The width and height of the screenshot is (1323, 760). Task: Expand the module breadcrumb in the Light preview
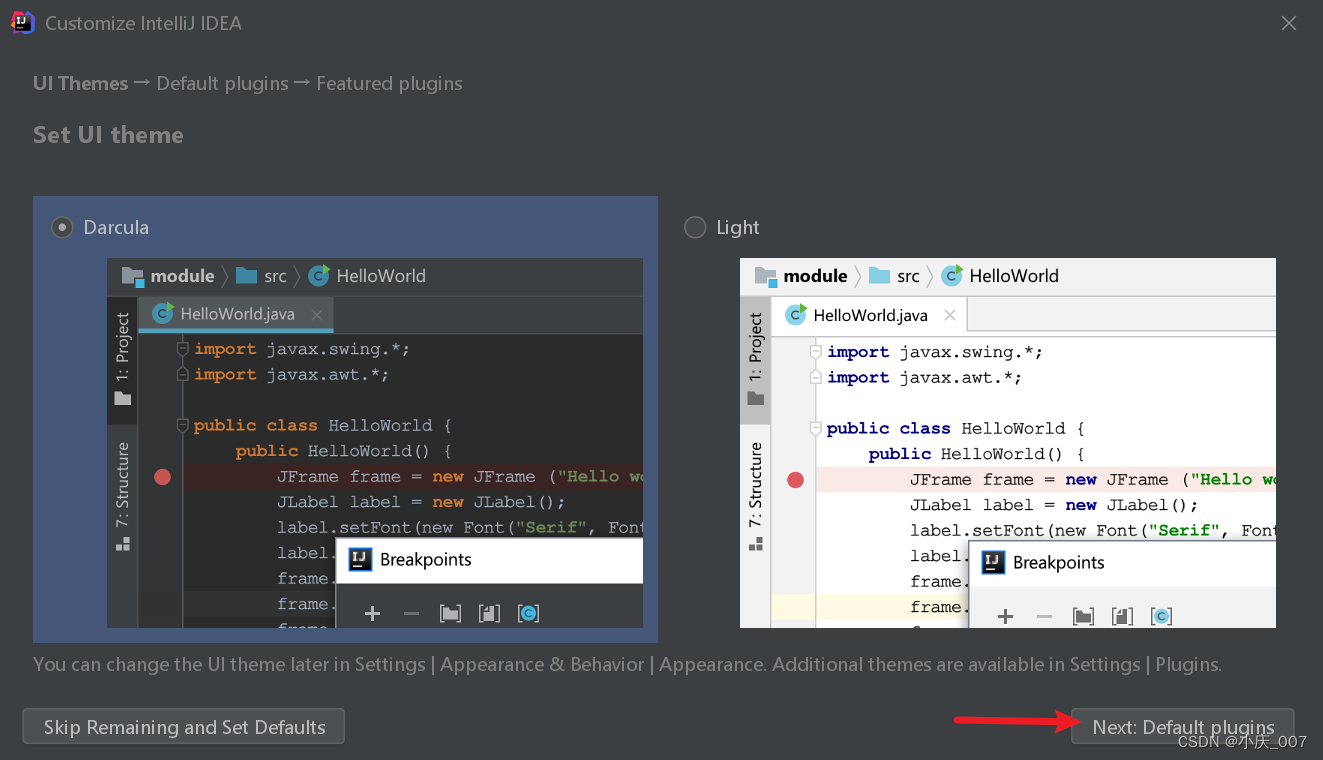817,276
